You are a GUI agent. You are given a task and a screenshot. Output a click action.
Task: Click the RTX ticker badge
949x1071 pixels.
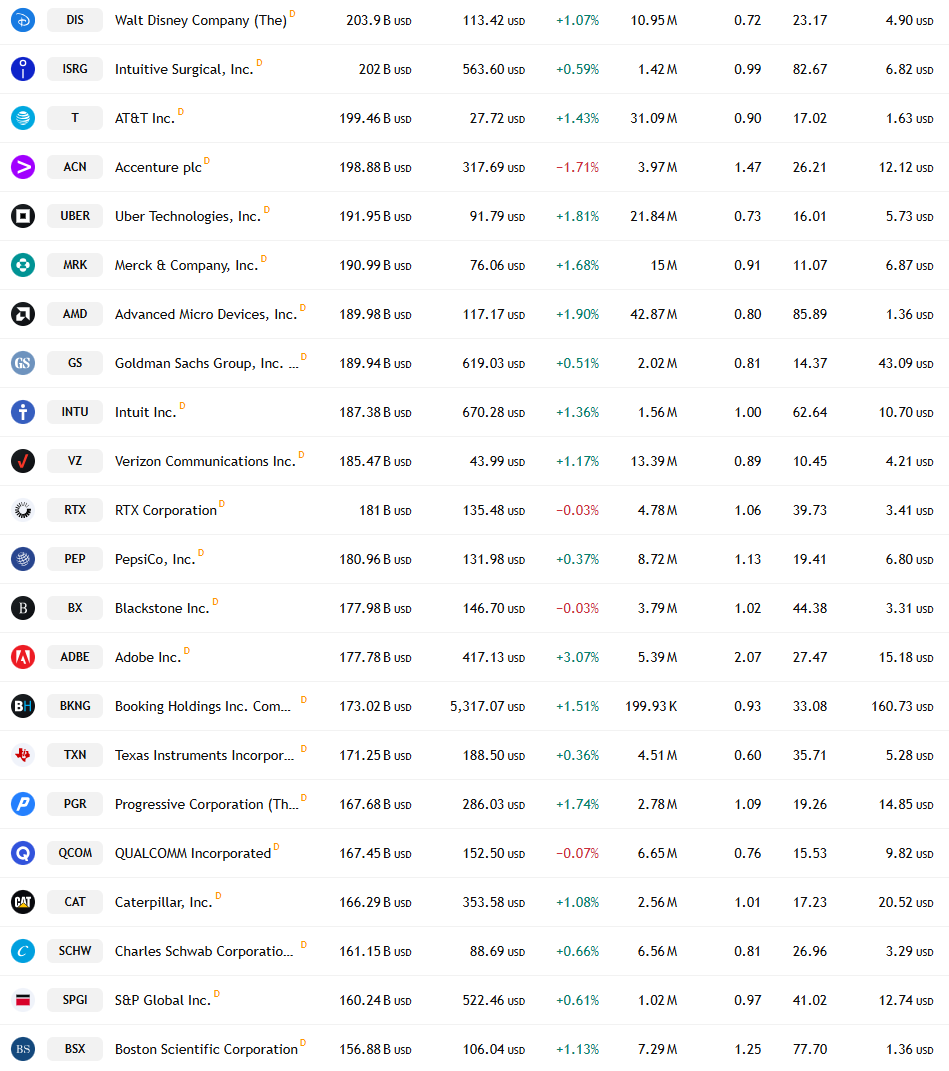point(75,510)
